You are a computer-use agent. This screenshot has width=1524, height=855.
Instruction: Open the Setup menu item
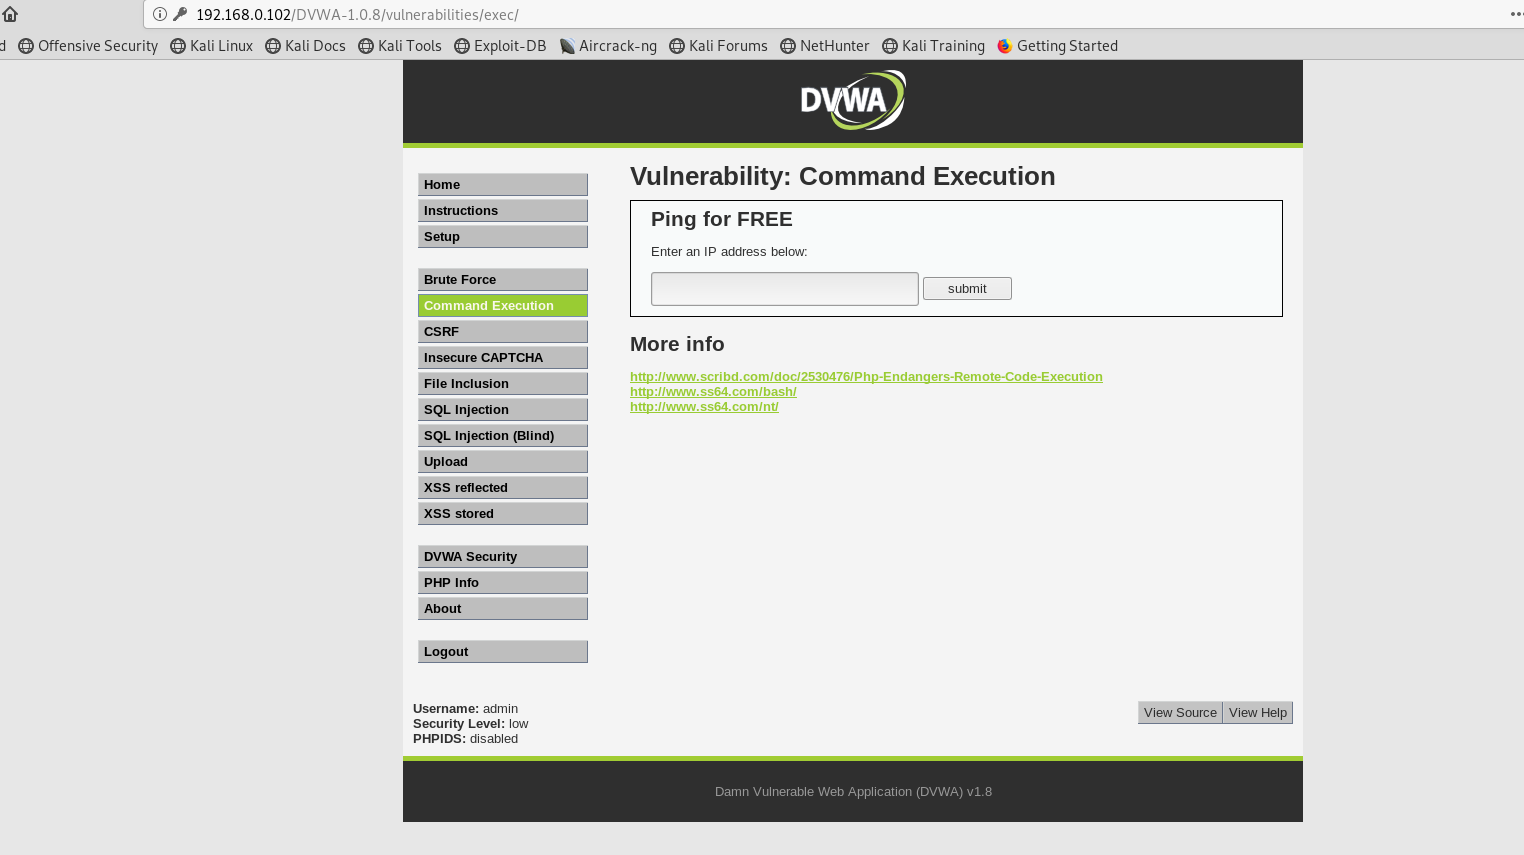coord(503,237)
